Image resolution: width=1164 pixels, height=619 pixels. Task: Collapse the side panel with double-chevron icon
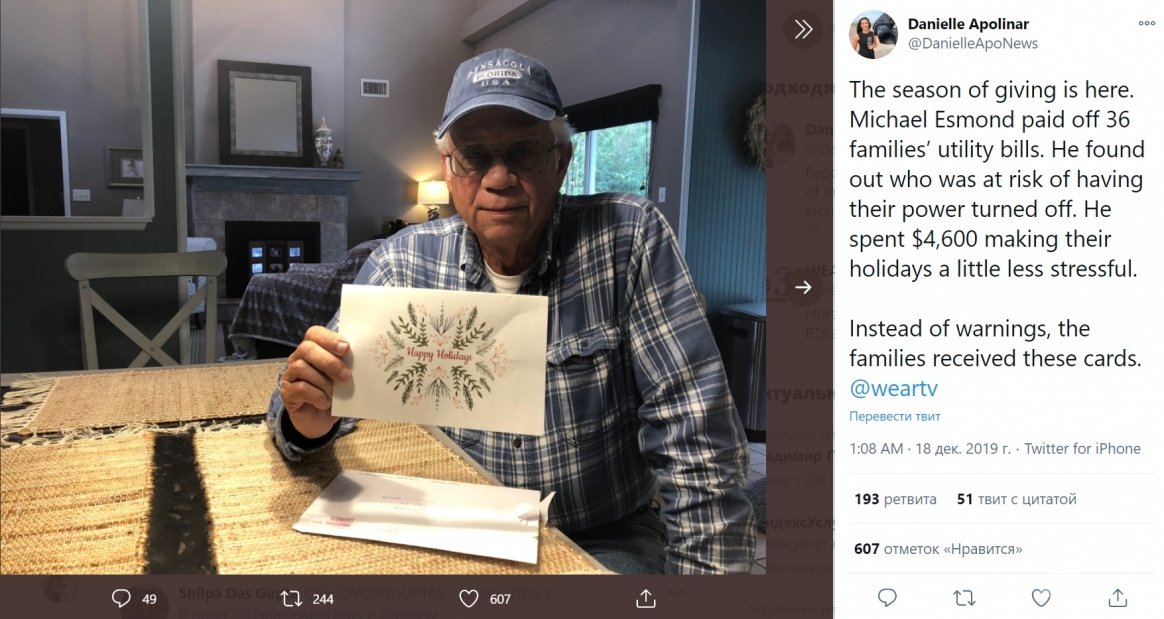pyautogui.click(x=803, y=29)
